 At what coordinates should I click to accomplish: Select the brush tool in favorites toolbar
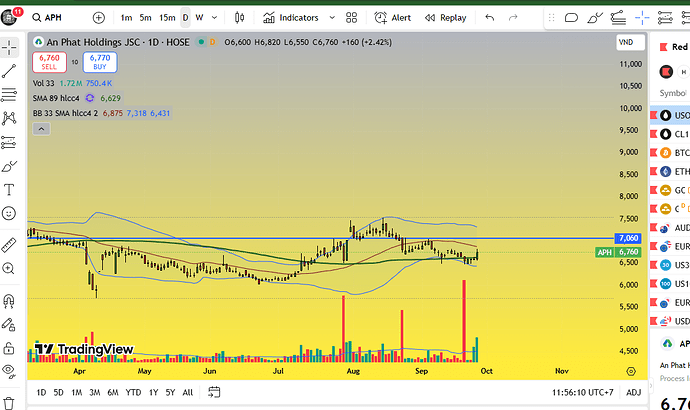(595, 18)
